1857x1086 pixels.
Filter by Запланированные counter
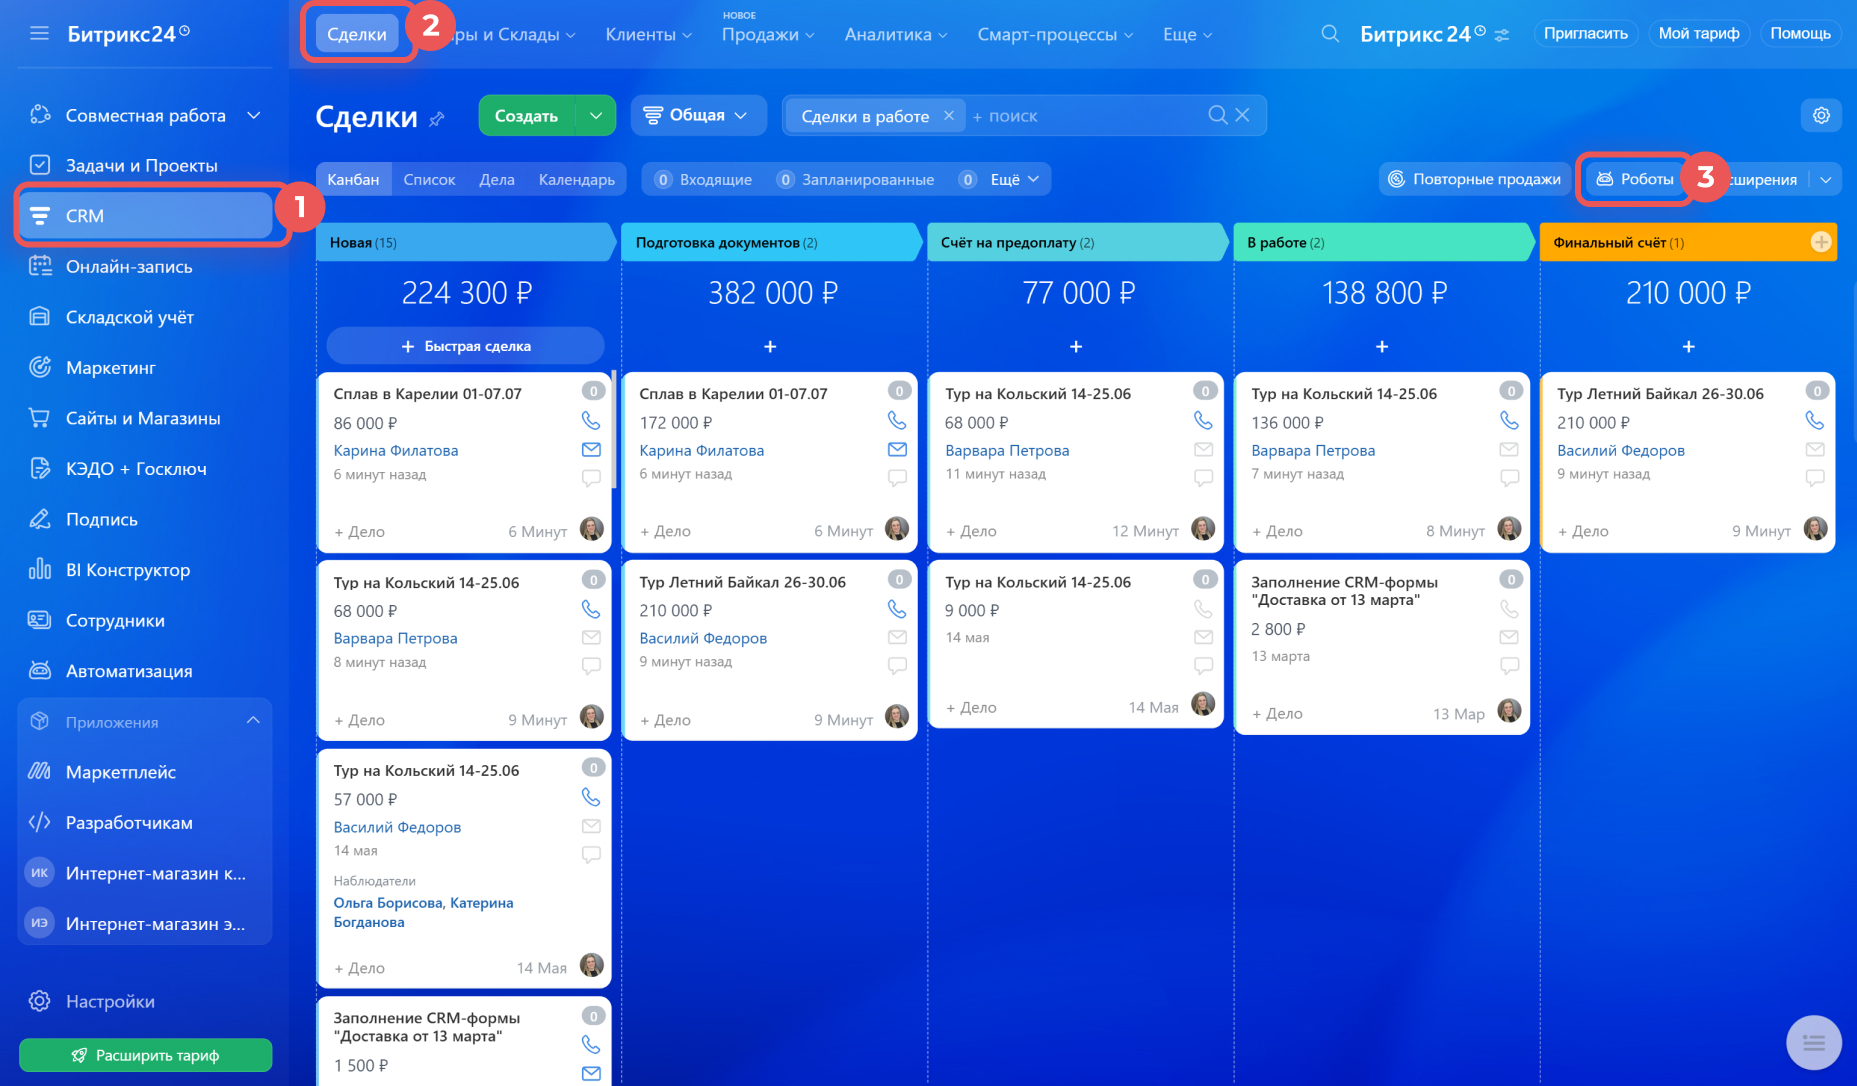856,179
